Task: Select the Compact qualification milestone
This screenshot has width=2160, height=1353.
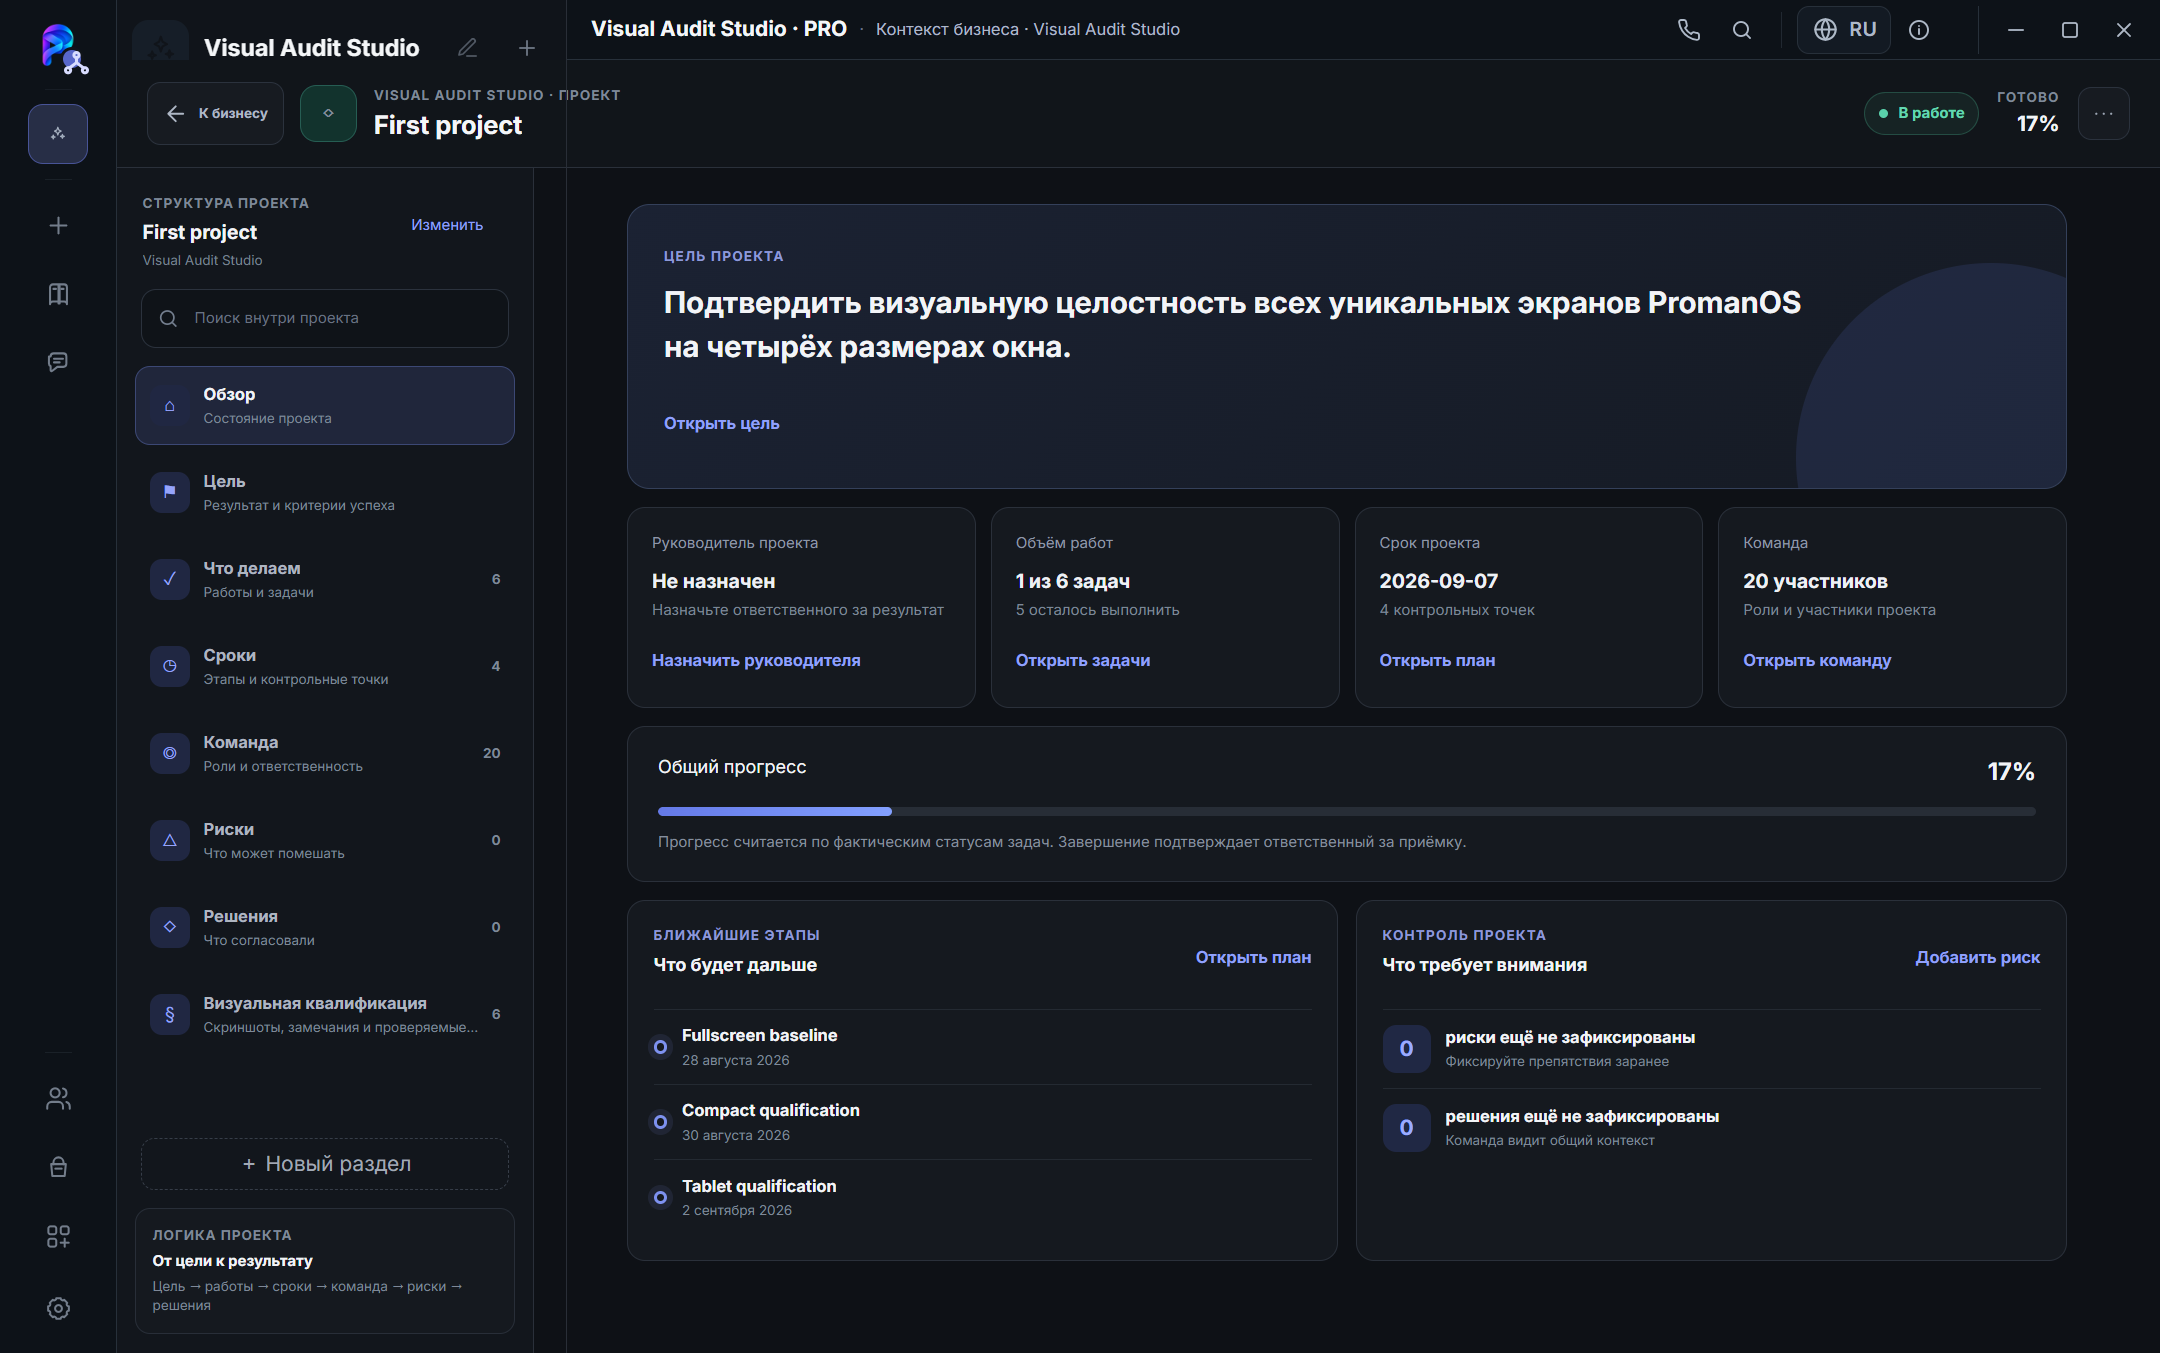Action: click(982, 1122)
